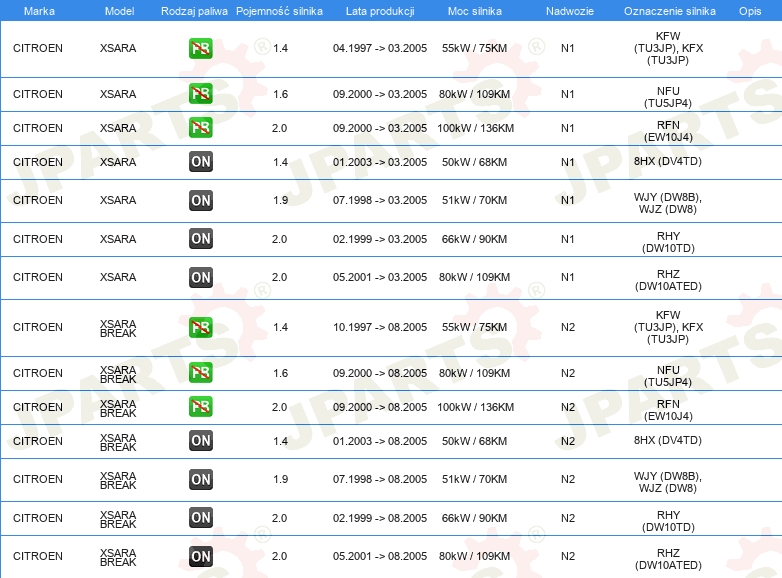Click the ON diesel icon in the XSARA BREAK 1.9 row
The width and height of the screenshot is (782, 578).
point(200,479)
